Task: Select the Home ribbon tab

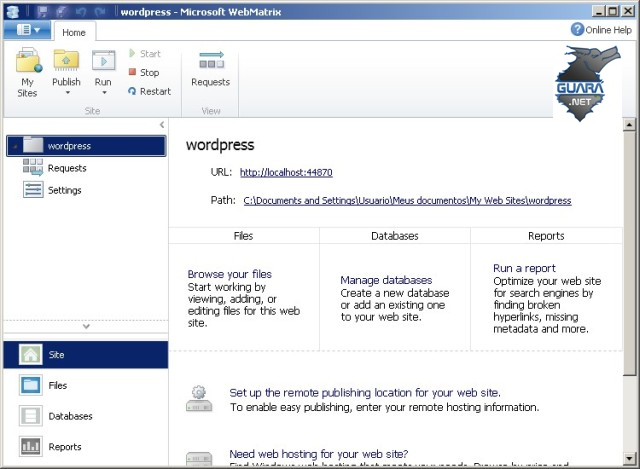Action: pos(74,32)
